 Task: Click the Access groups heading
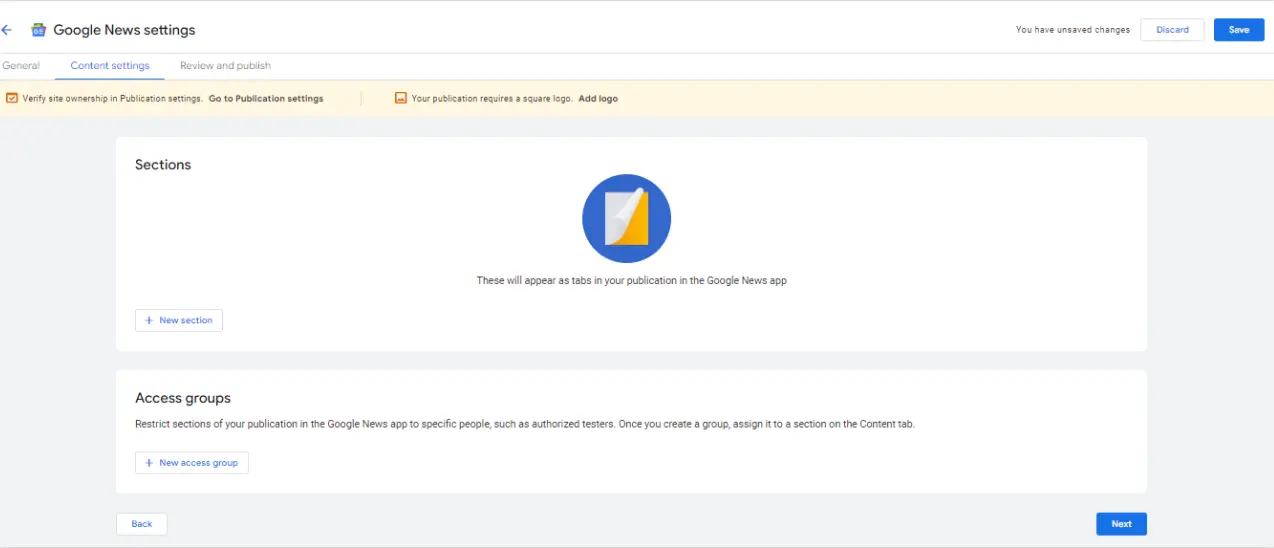click(183, 398)
